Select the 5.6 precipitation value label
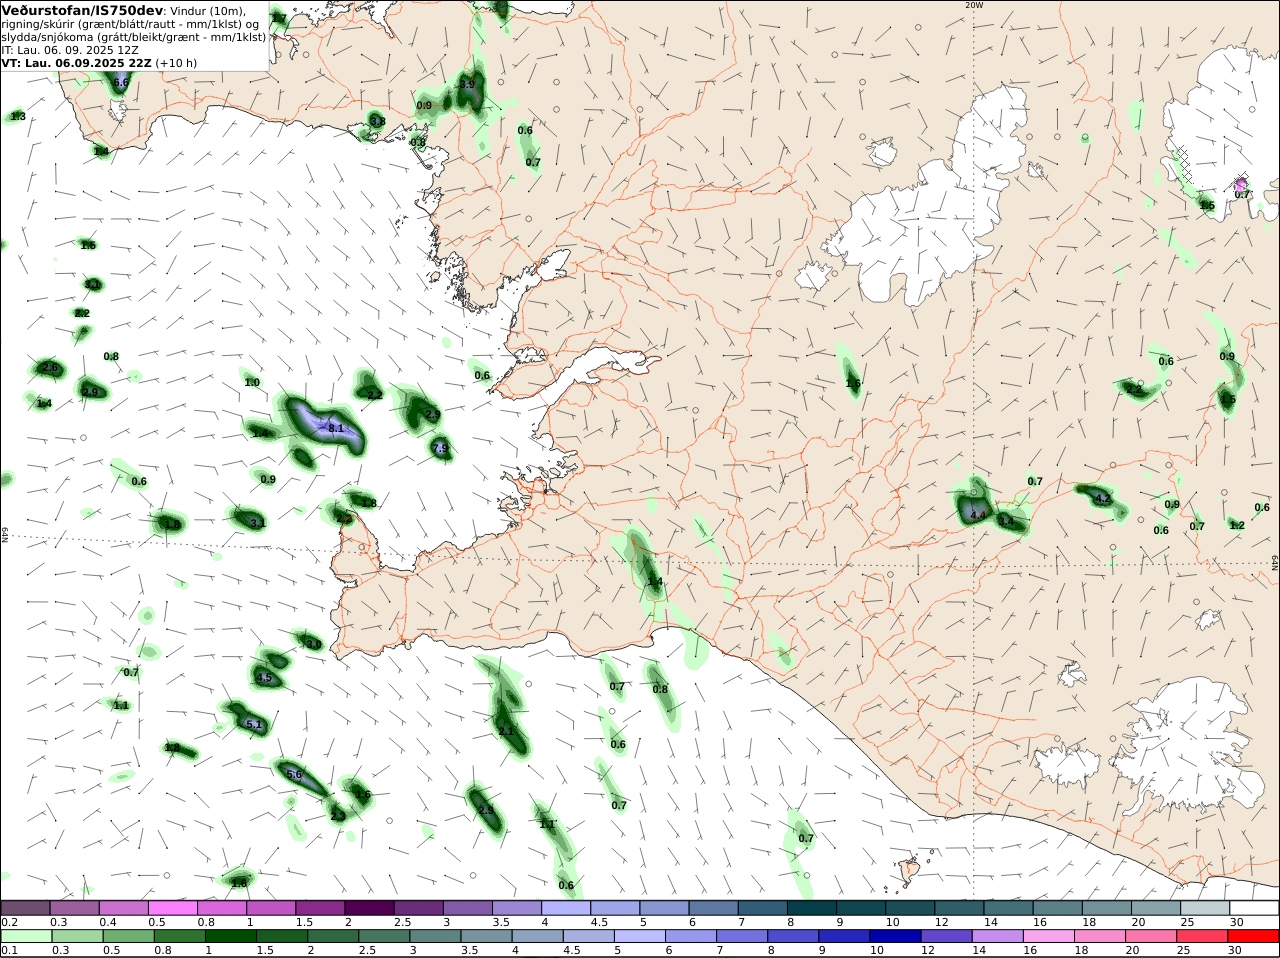This screenshot has height=958, width=1280. (294, 774)
